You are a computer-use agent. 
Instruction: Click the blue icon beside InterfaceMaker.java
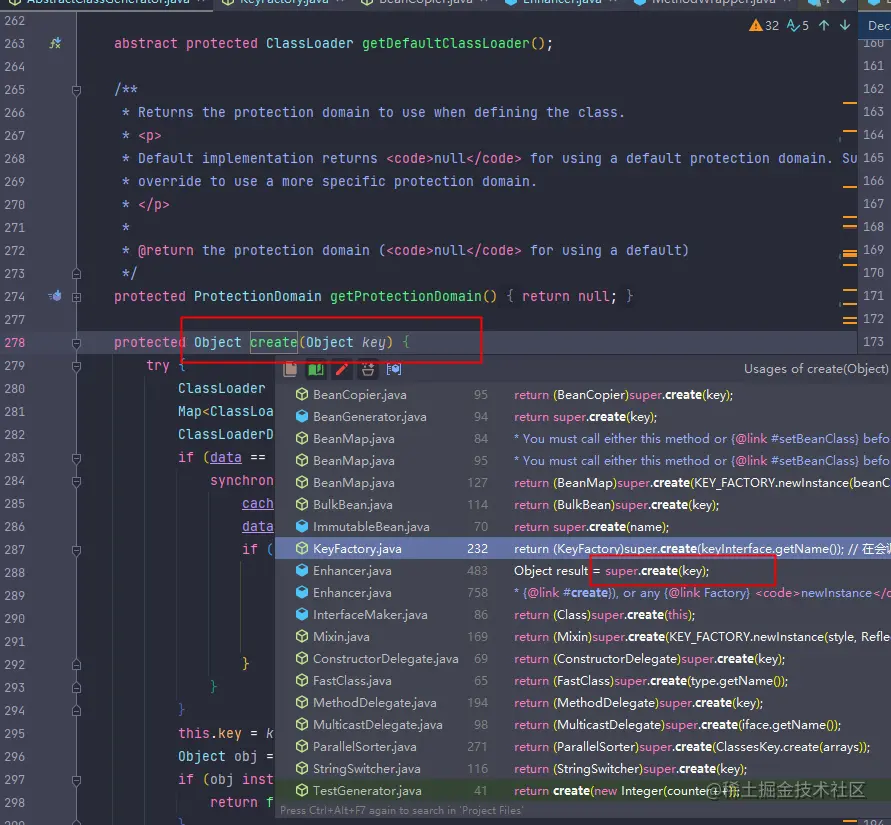(302, 615)
